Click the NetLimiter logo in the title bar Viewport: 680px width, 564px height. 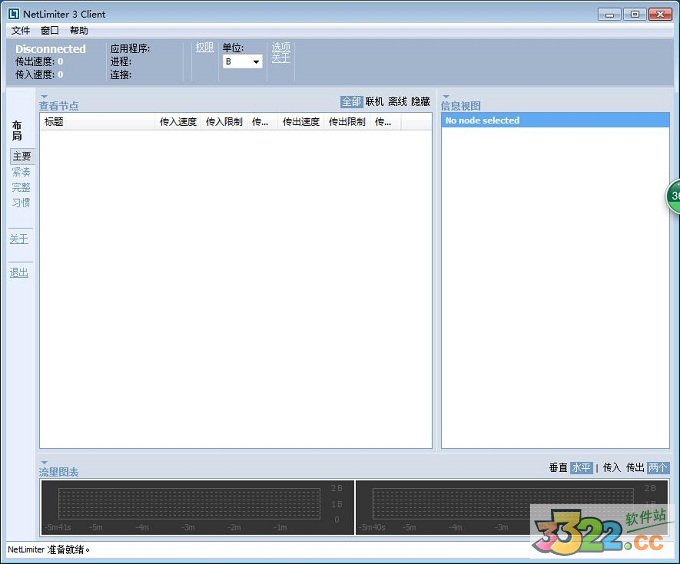coord(13,14)
